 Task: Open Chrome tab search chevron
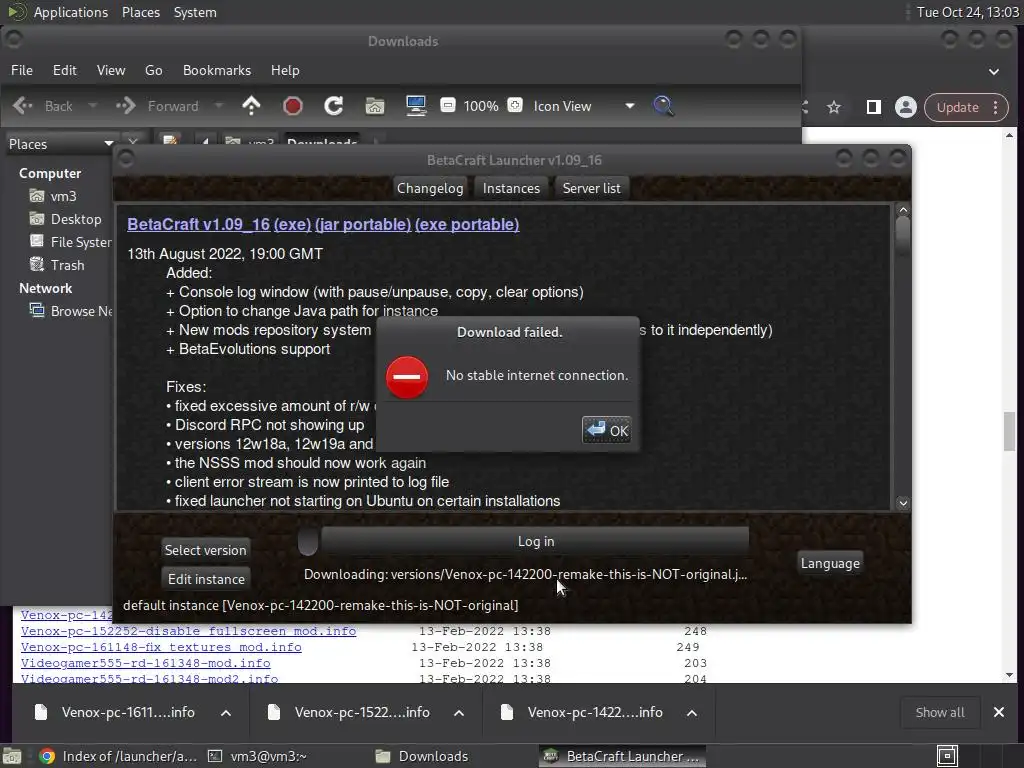[993, 72]
